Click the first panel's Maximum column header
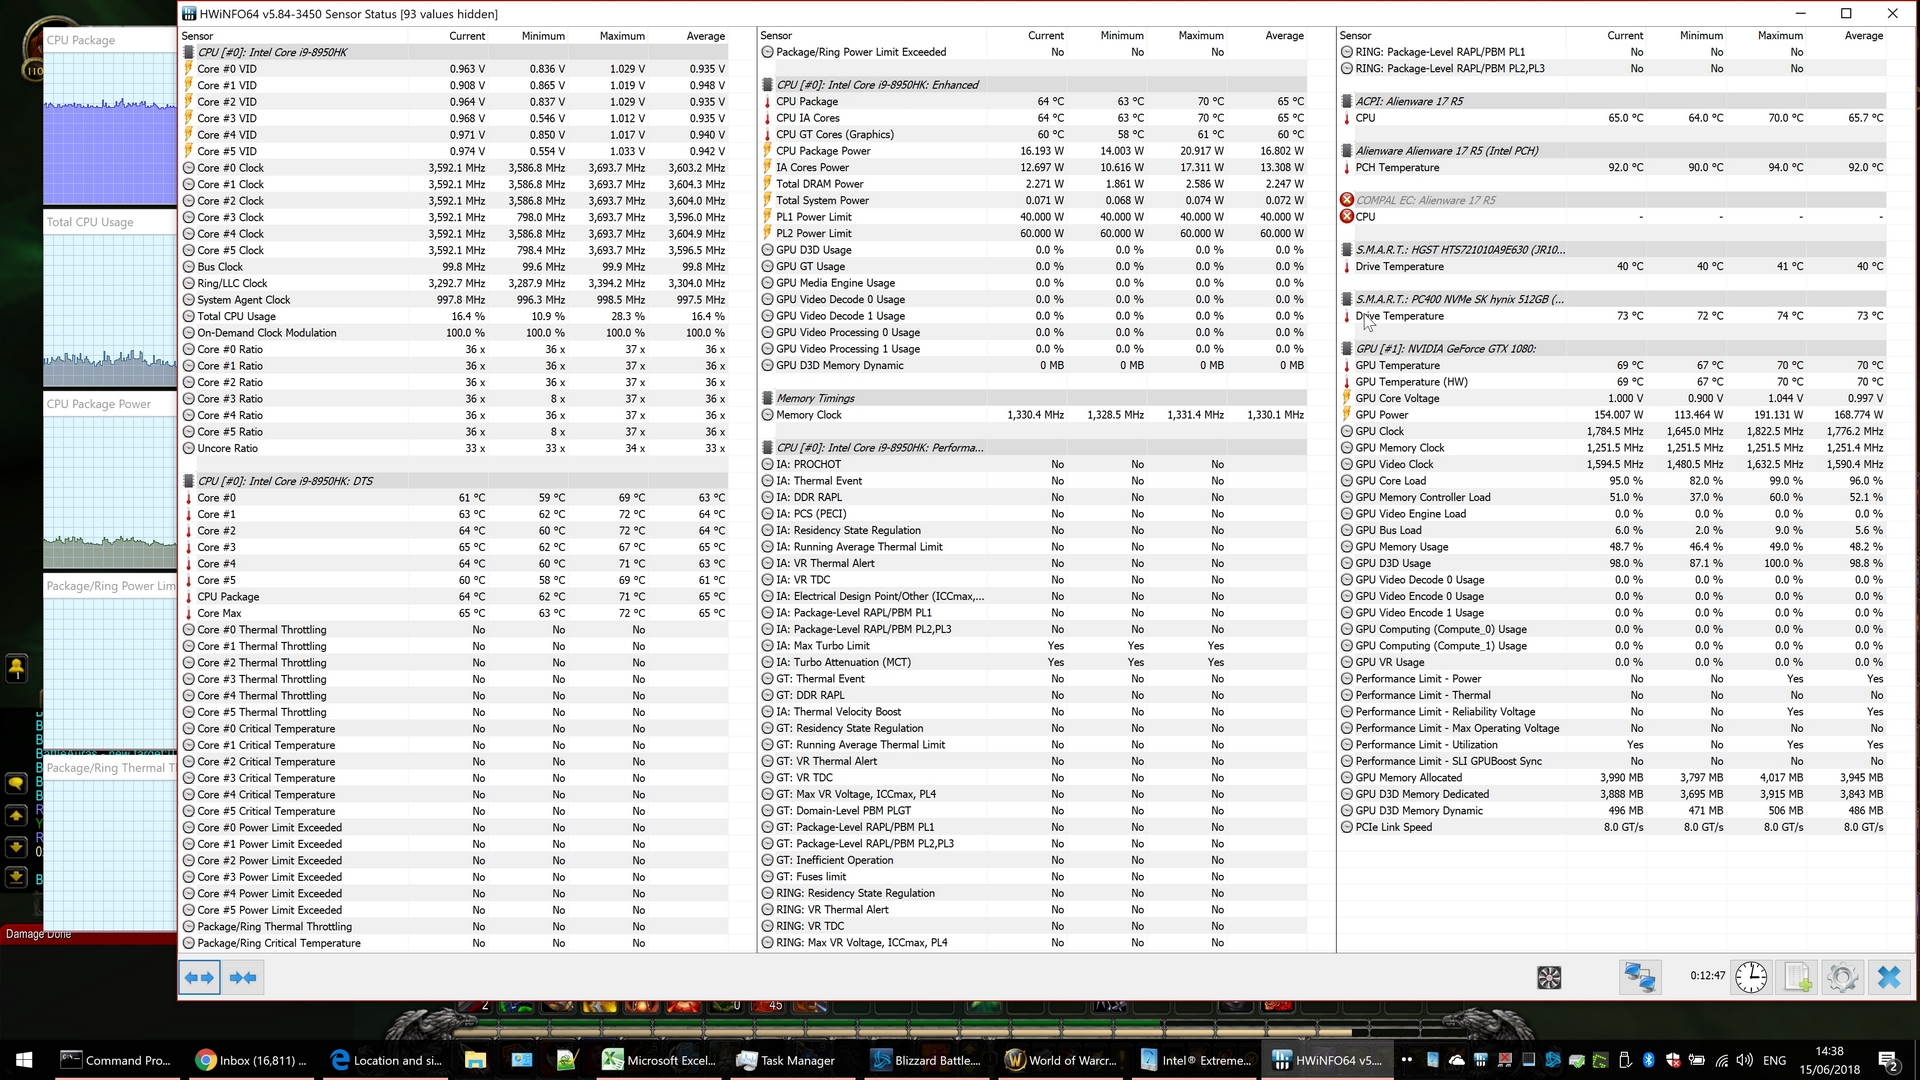Screen dimensions: 1920x1080 point(622,36)
